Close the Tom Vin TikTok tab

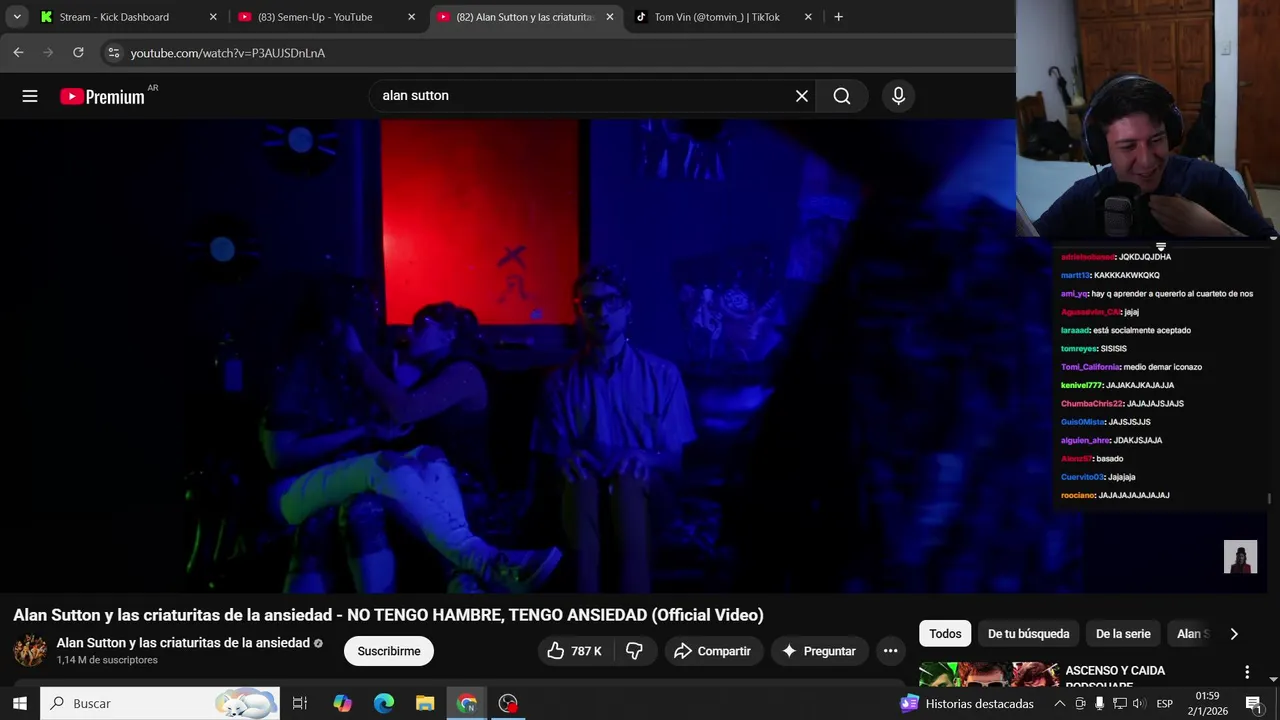pos(808,17)
